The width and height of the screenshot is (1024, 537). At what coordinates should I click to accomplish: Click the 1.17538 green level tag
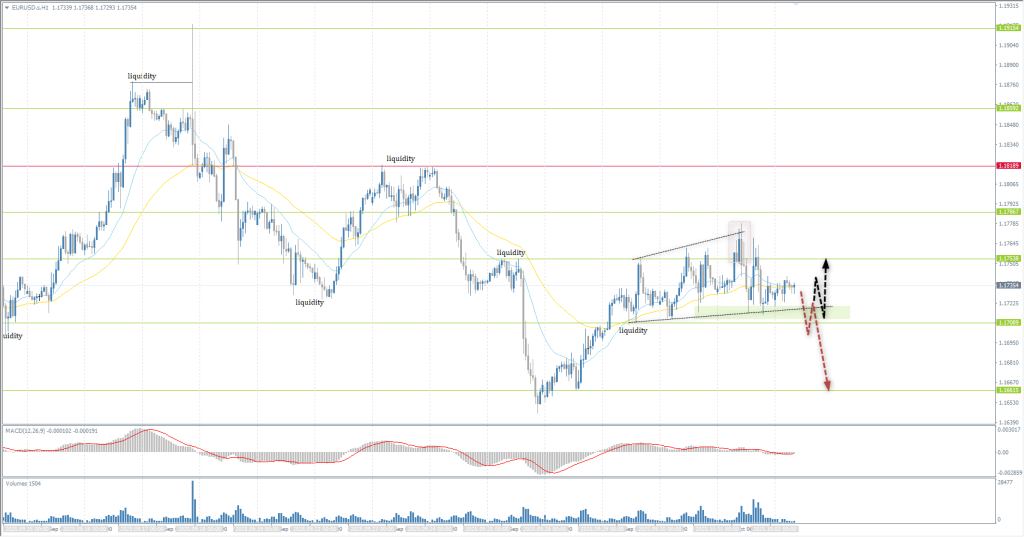coord(1007,259)
